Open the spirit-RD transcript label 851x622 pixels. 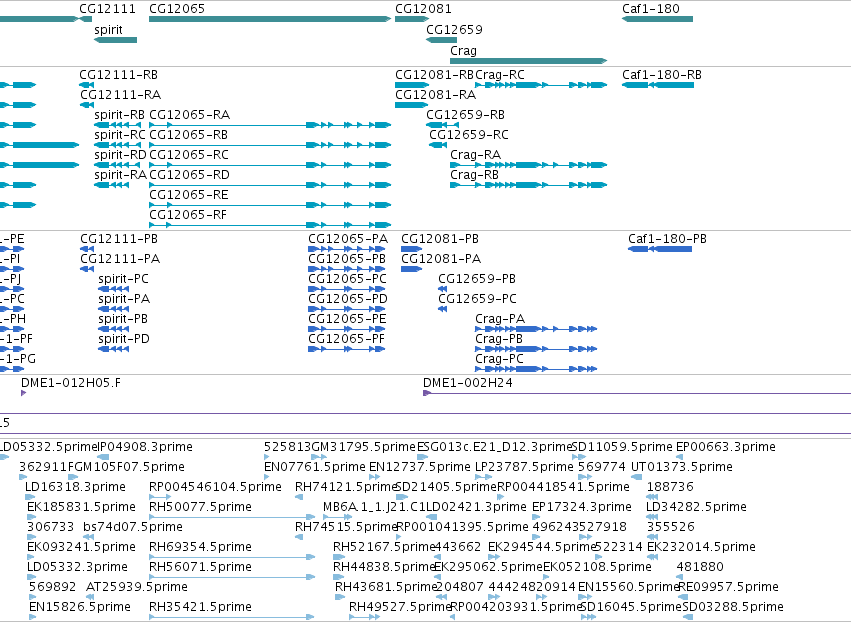(x=120, y=155)
